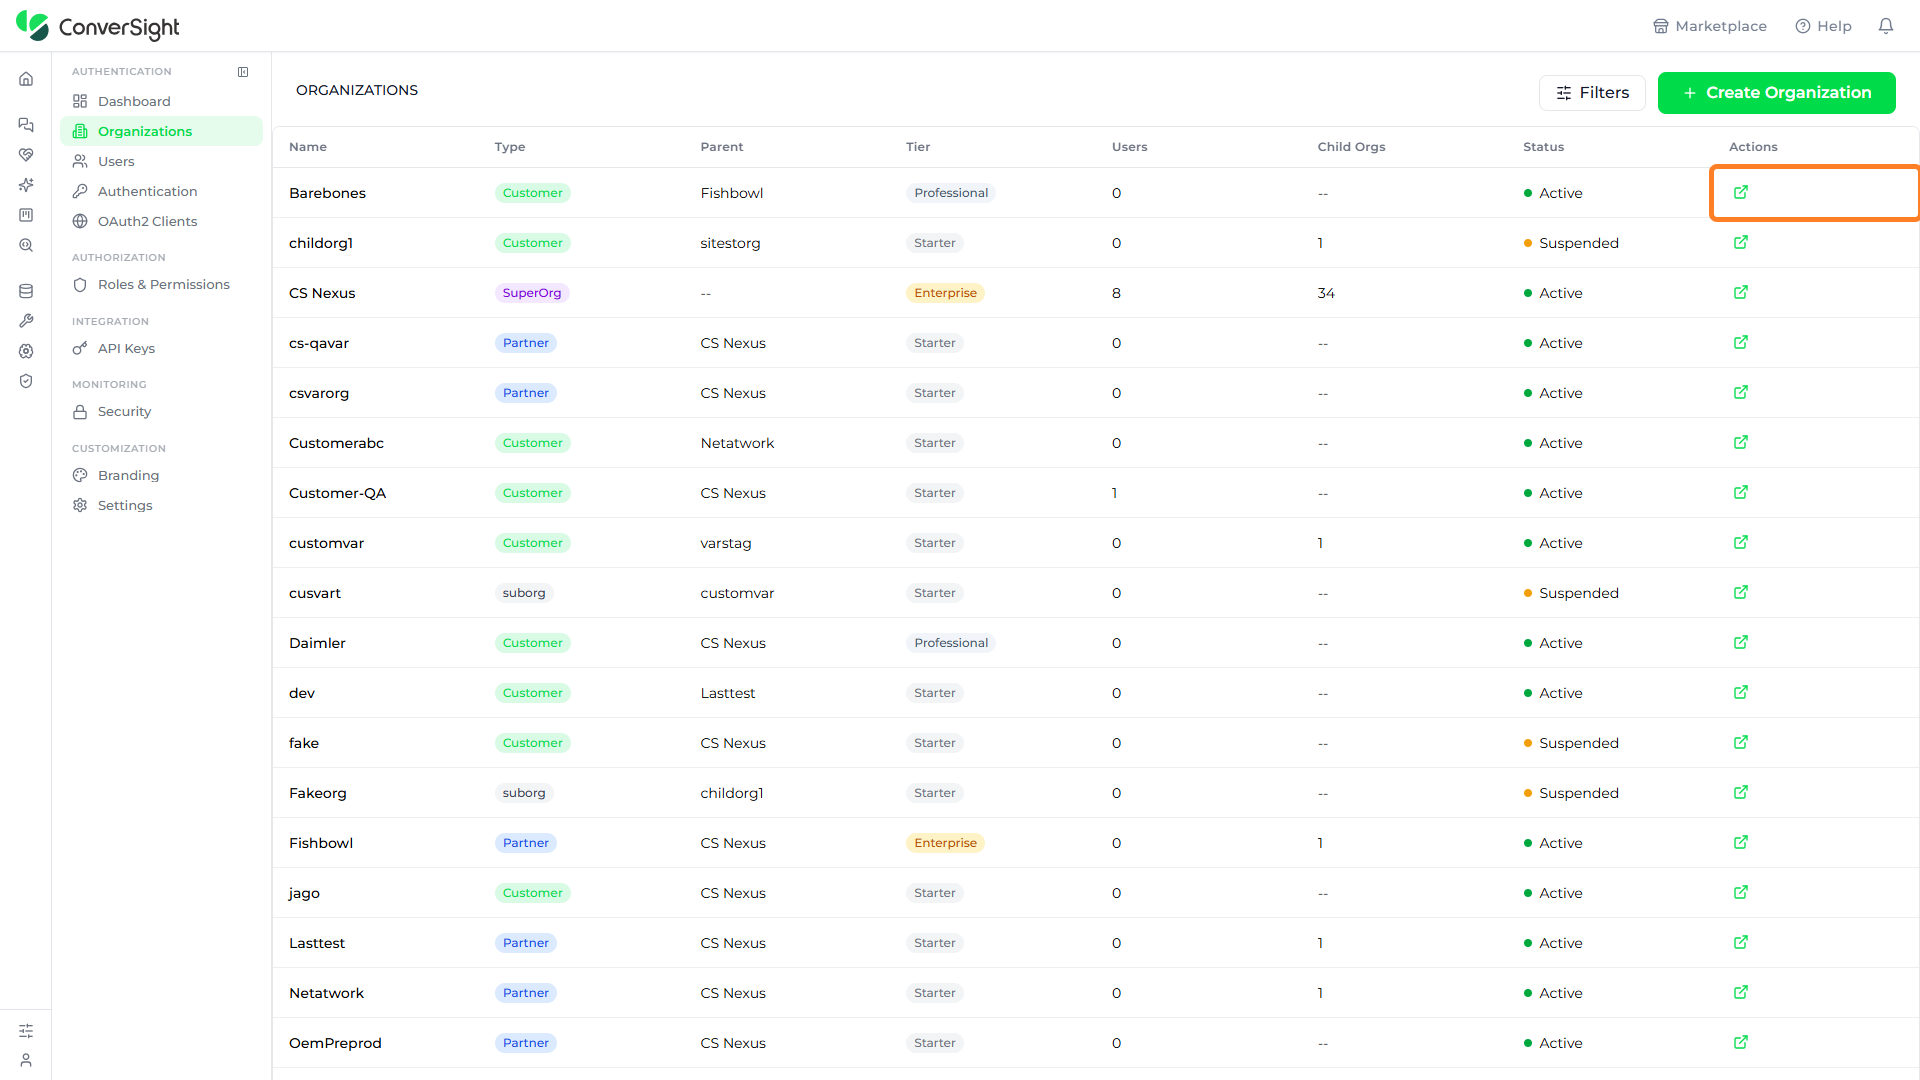Screen dimensions: 1920x1080
Task: Open Barebones organization external link icon
Action: pyautogui.click(x=1741, y=192)
